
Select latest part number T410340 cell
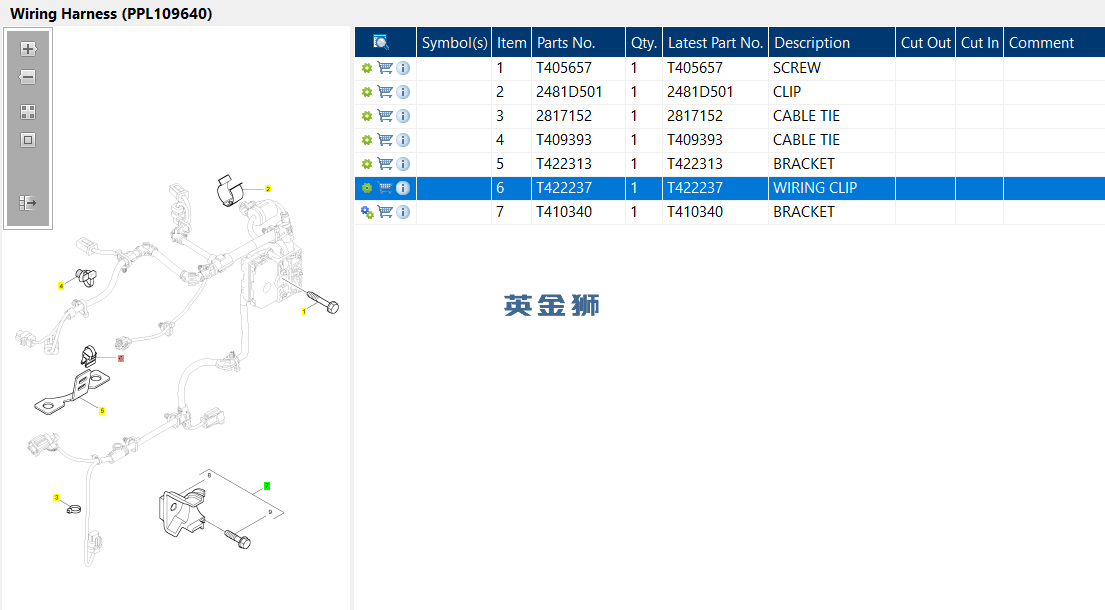[x=715, y=212]
